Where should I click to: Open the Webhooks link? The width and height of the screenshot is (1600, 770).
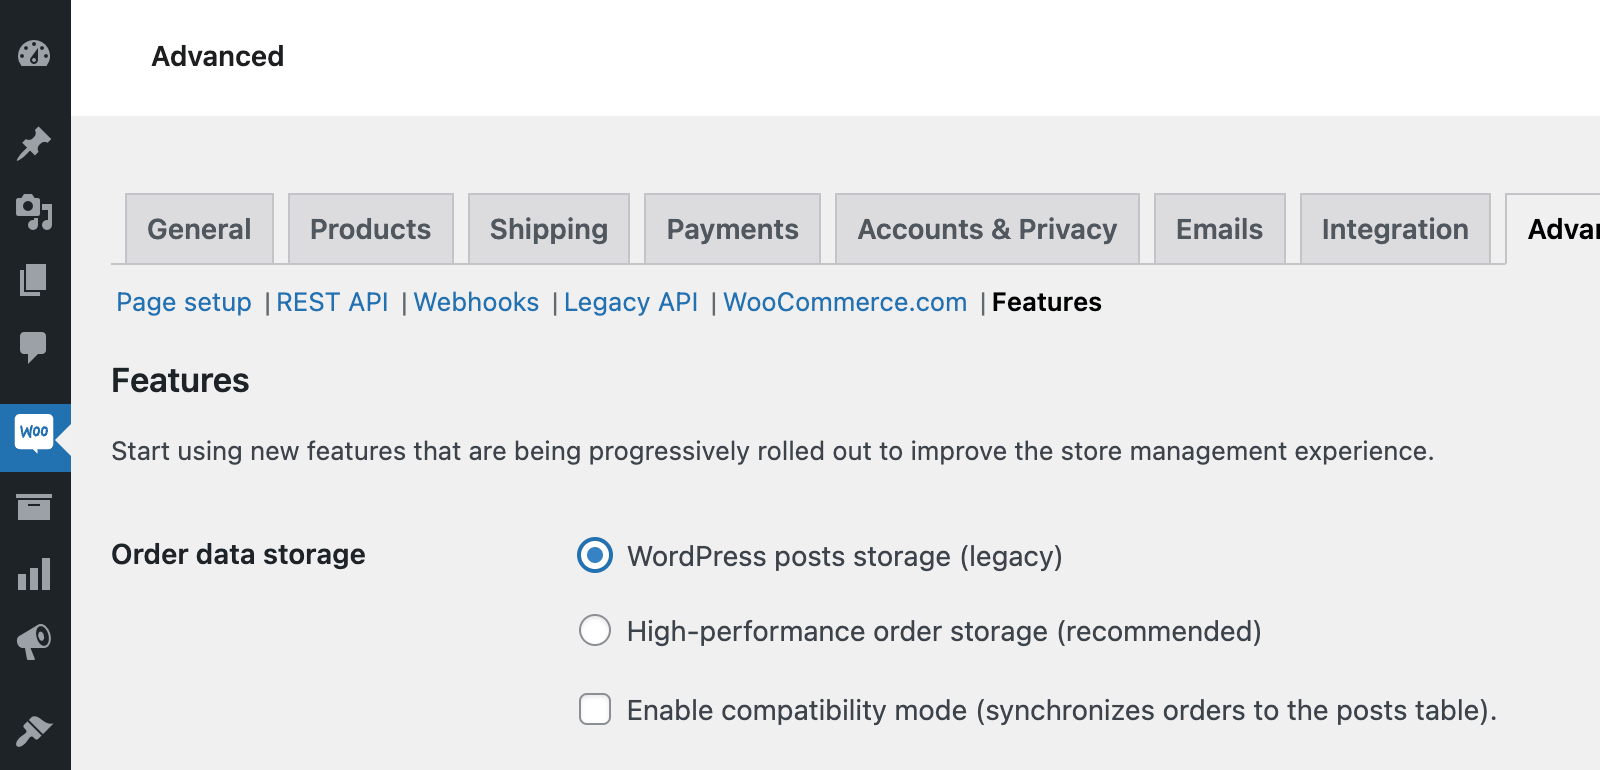(476, 302)
